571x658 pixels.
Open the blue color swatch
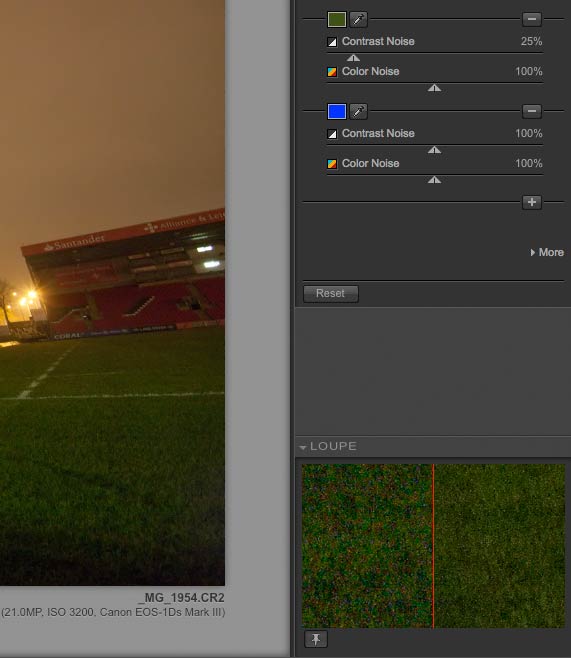point(336,111)
